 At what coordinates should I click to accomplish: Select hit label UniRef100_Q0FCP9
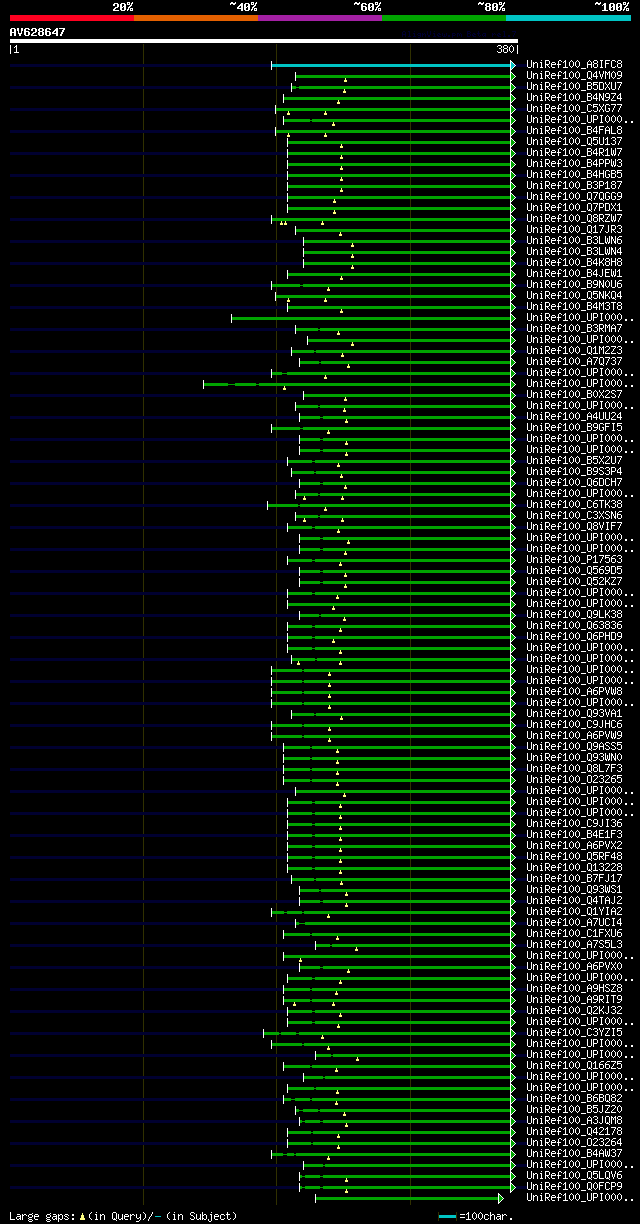point(574,1187)
